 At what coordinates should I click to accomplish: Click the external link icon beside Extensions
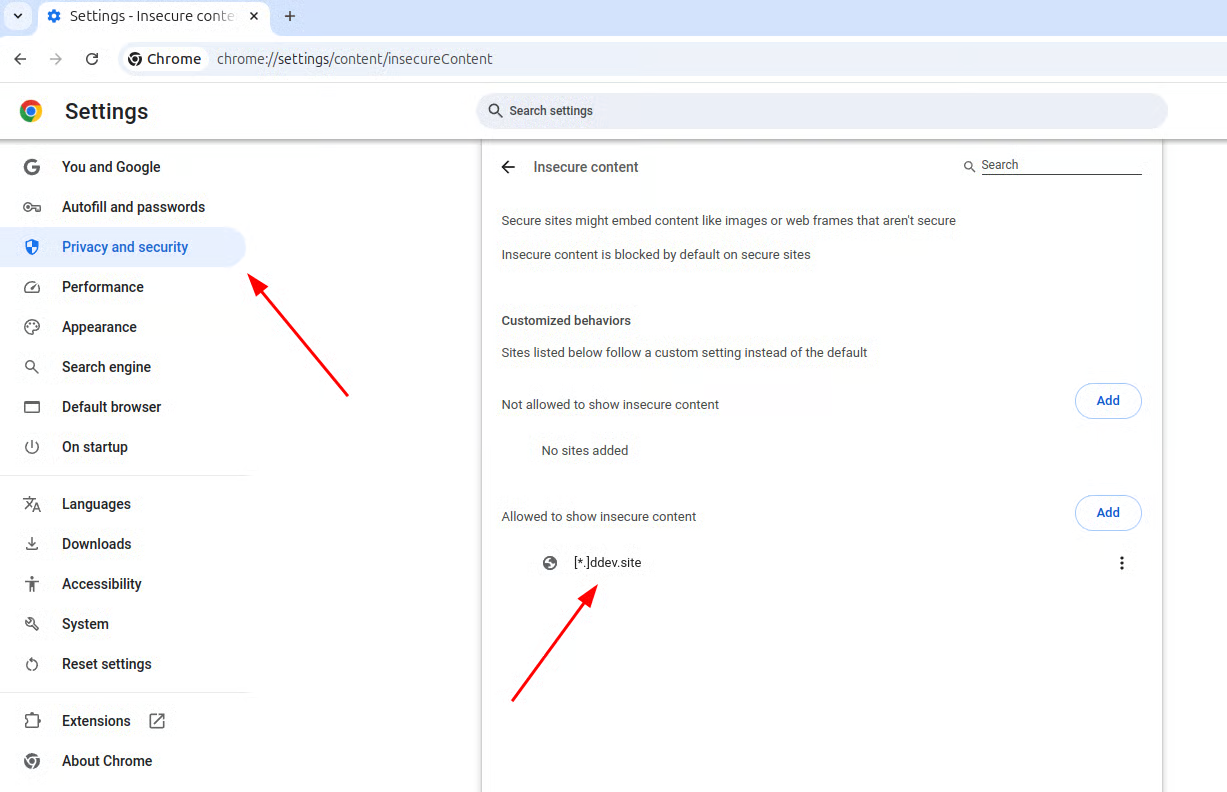tap(157, 721)
